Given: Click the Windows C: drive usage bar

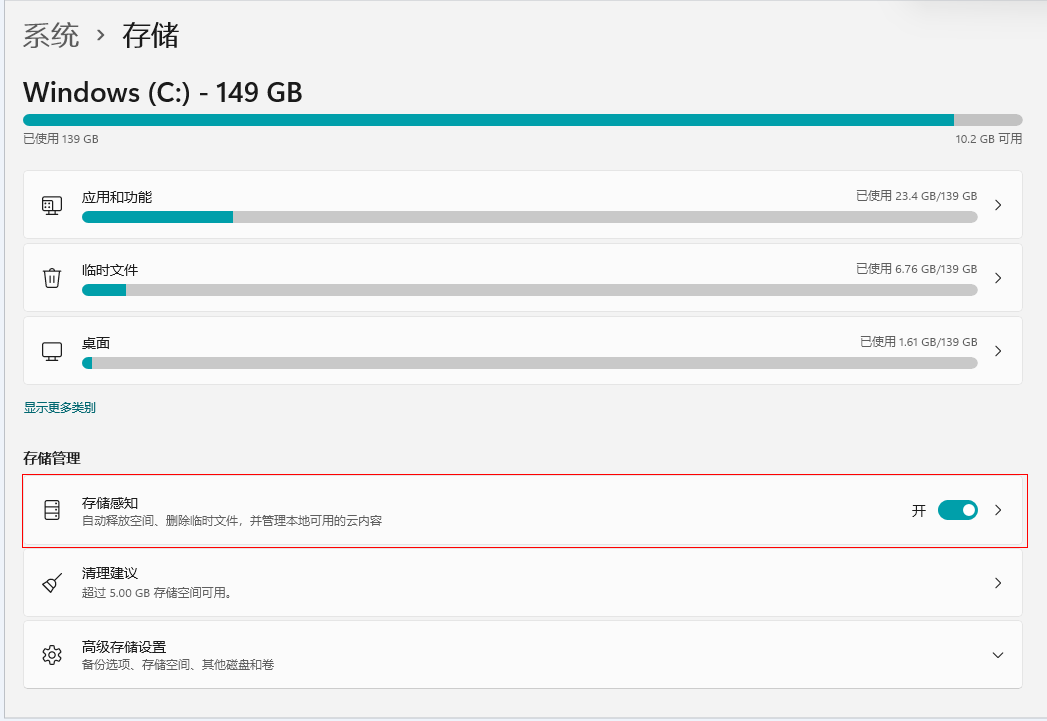Looking at the screenshot, I should coord(522,120).
